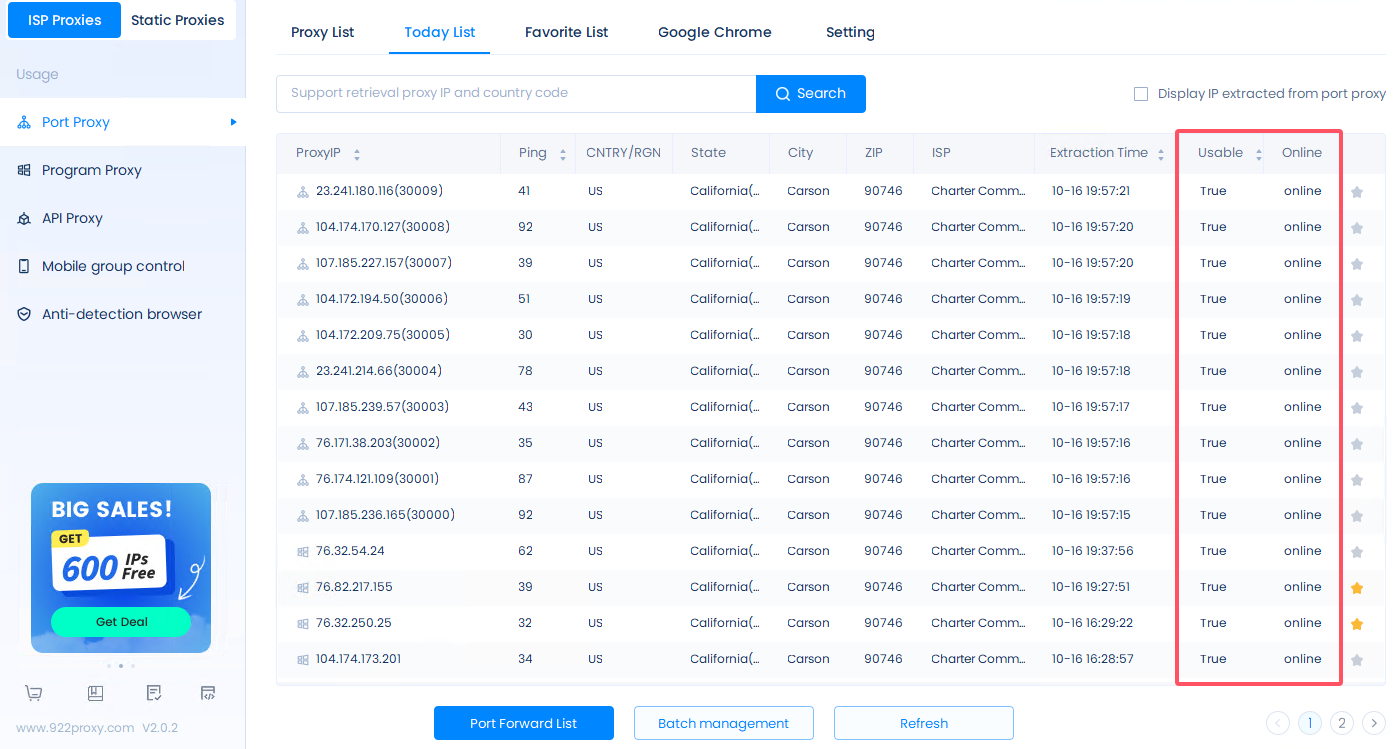
Task: Click program proxy icon beside 76.32.54.24
Action: (x=303, y=552)
